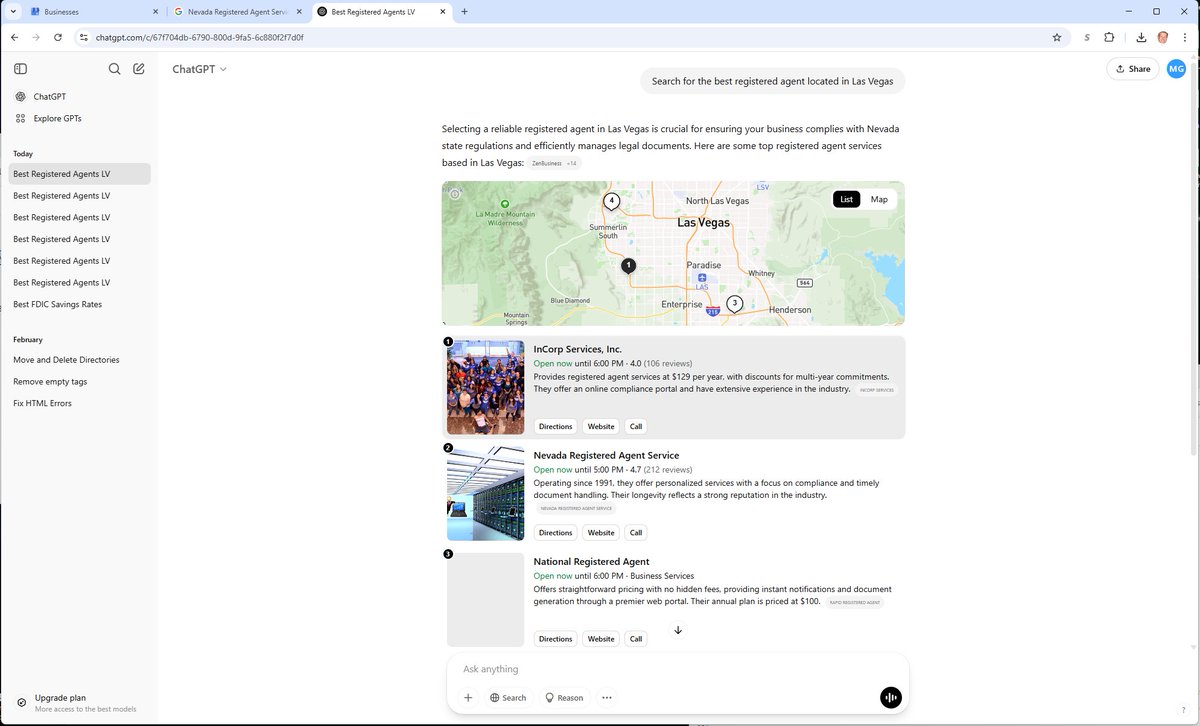Start a new chat with the compose icon
1200x726 pixels.
tap(139, 69)
